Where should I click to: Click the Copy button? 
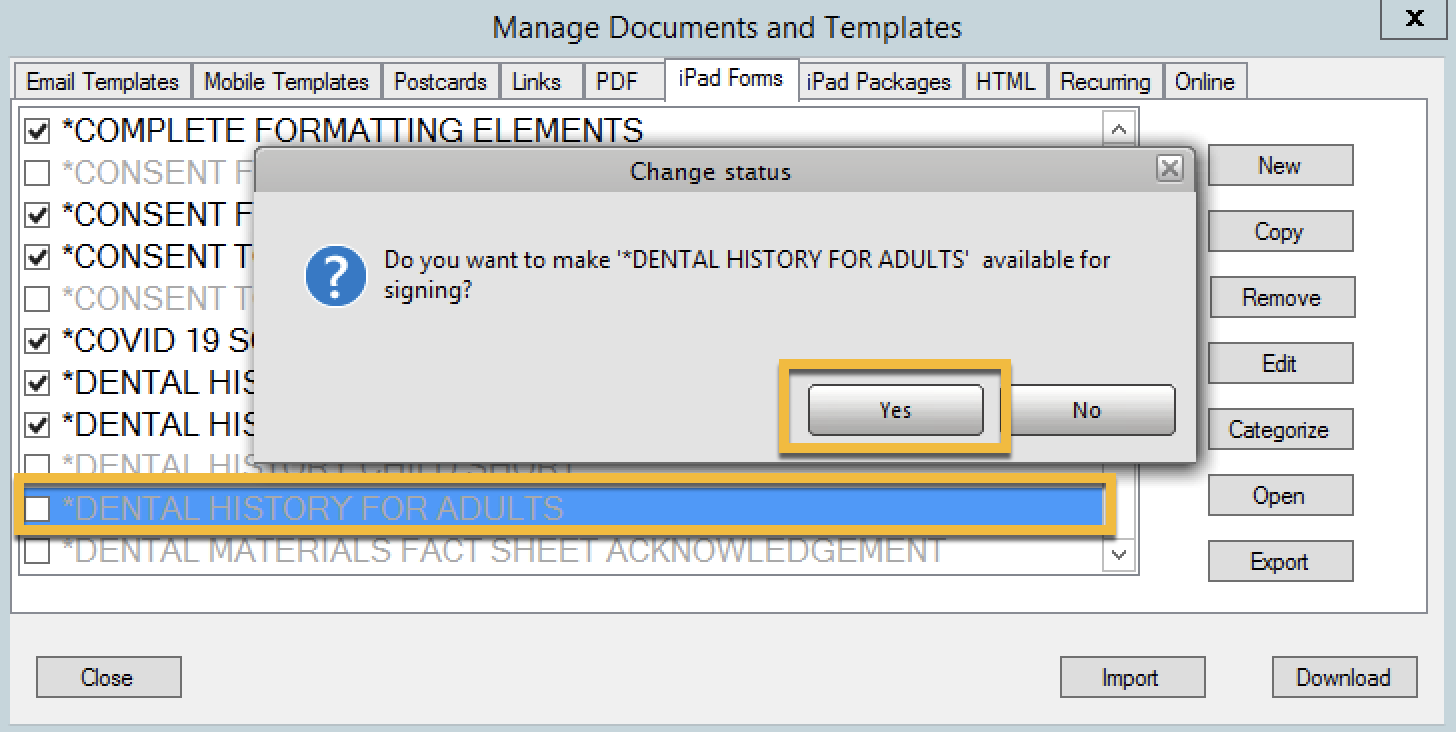pyautogui.click(x=1280, y=232)
